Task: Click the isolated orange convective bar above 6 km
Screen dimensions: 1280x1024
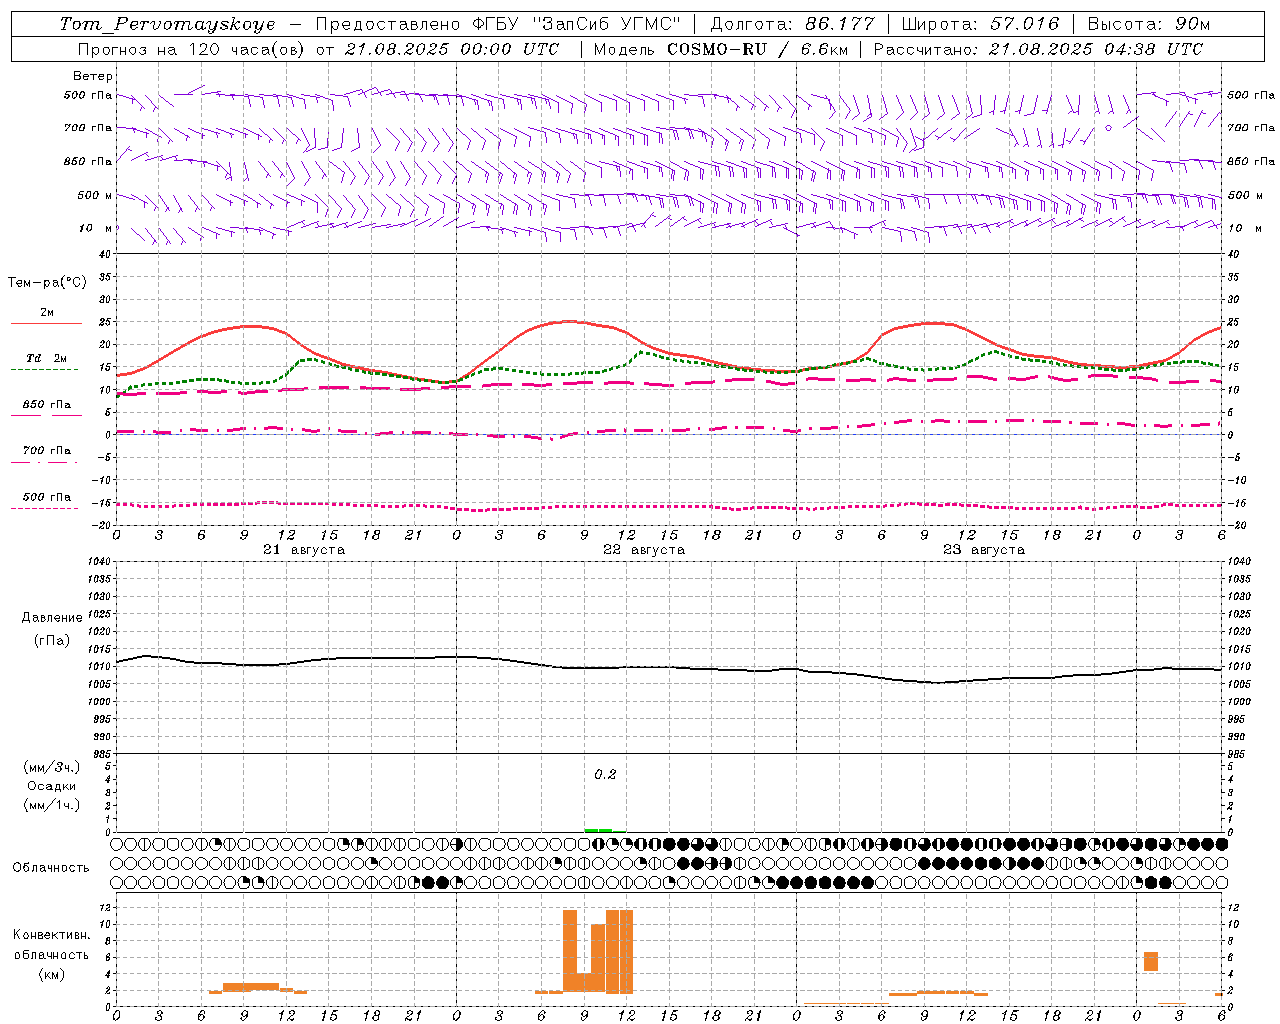Action: click(x=1151, y=961)
